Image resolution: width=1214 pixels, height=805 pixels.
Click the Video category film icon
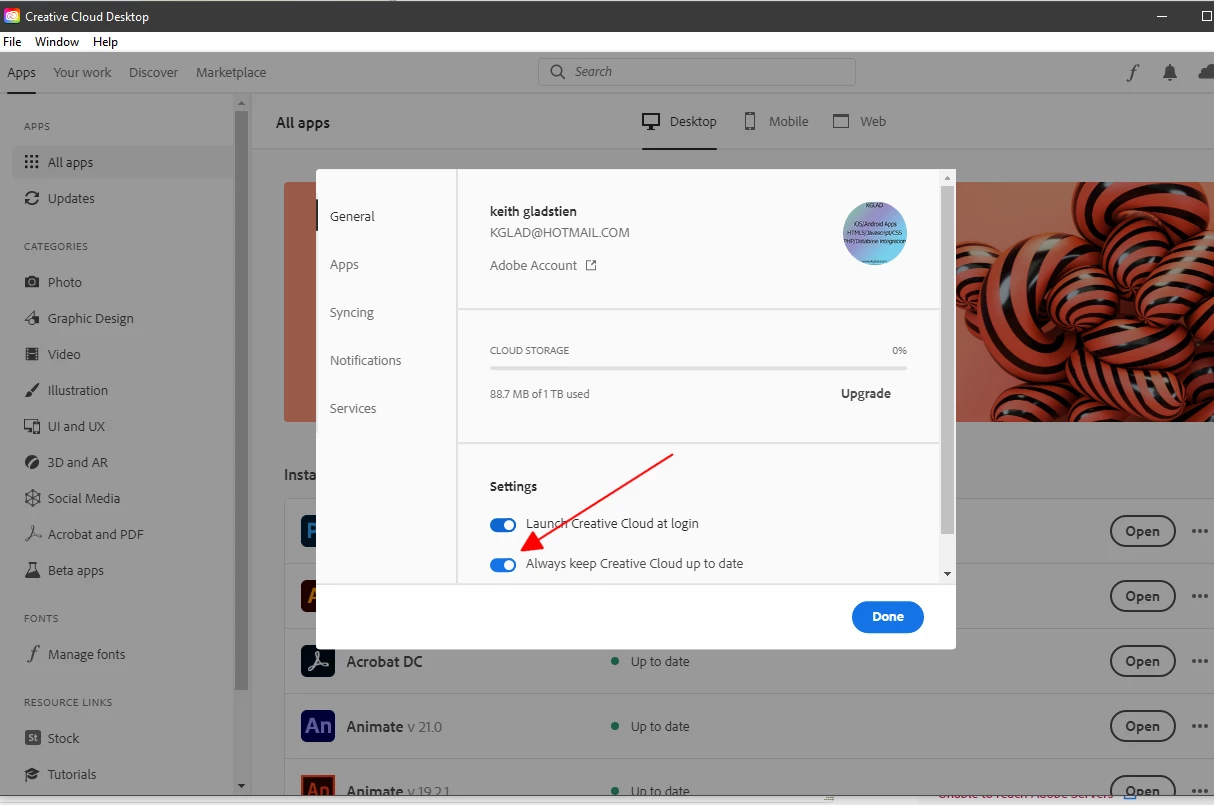pyautogui.click(x=32, y=354)
